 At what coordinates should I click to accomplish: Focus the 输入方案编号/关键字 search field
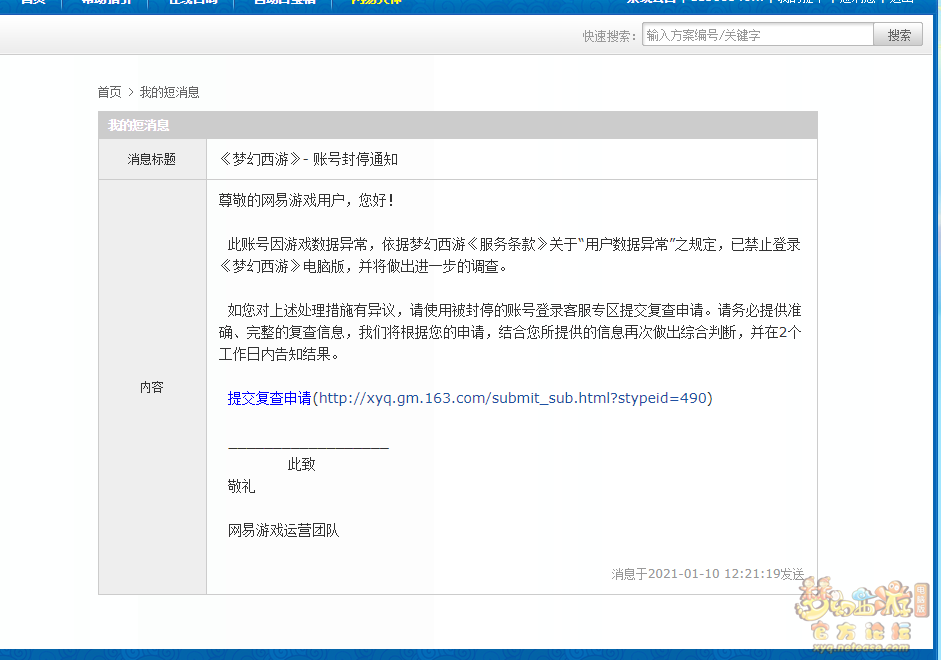coord(757,35)
